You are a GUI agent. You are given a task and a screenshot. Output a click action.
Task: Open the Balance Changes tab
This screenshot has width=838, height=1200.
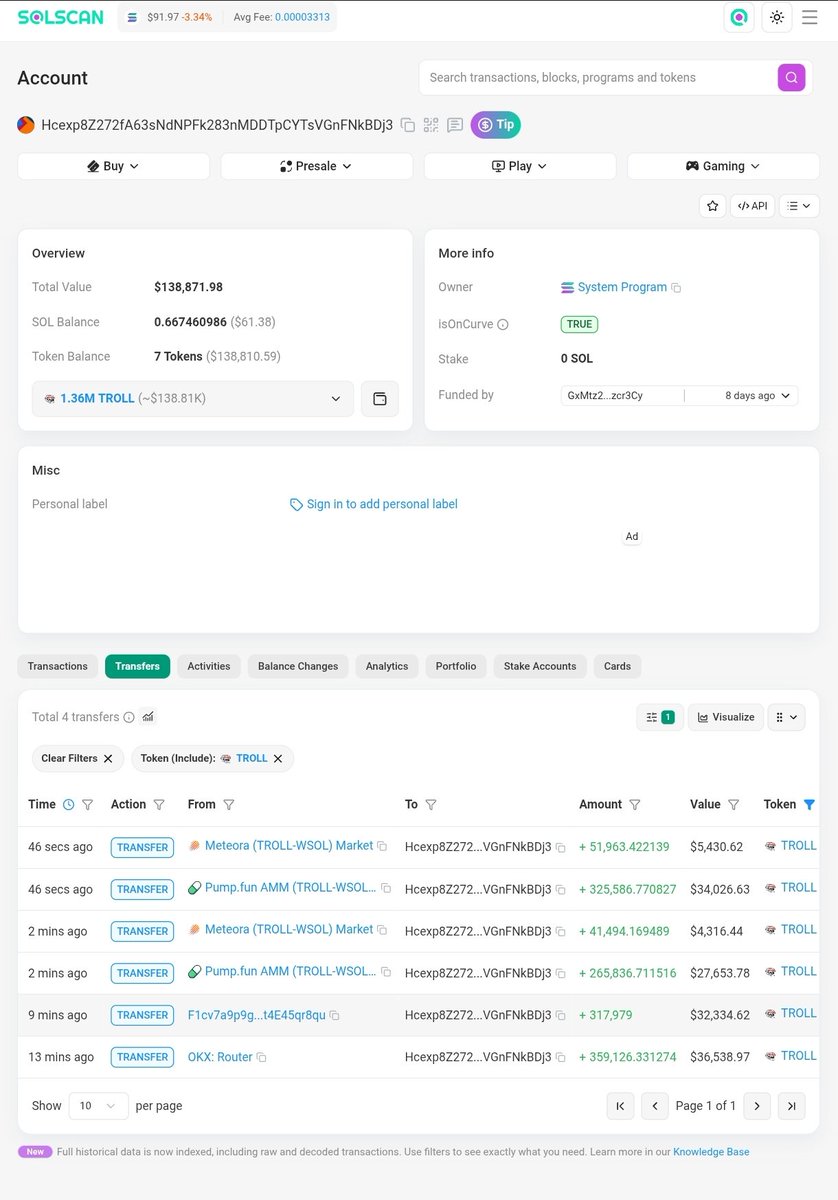pos(298,666)
